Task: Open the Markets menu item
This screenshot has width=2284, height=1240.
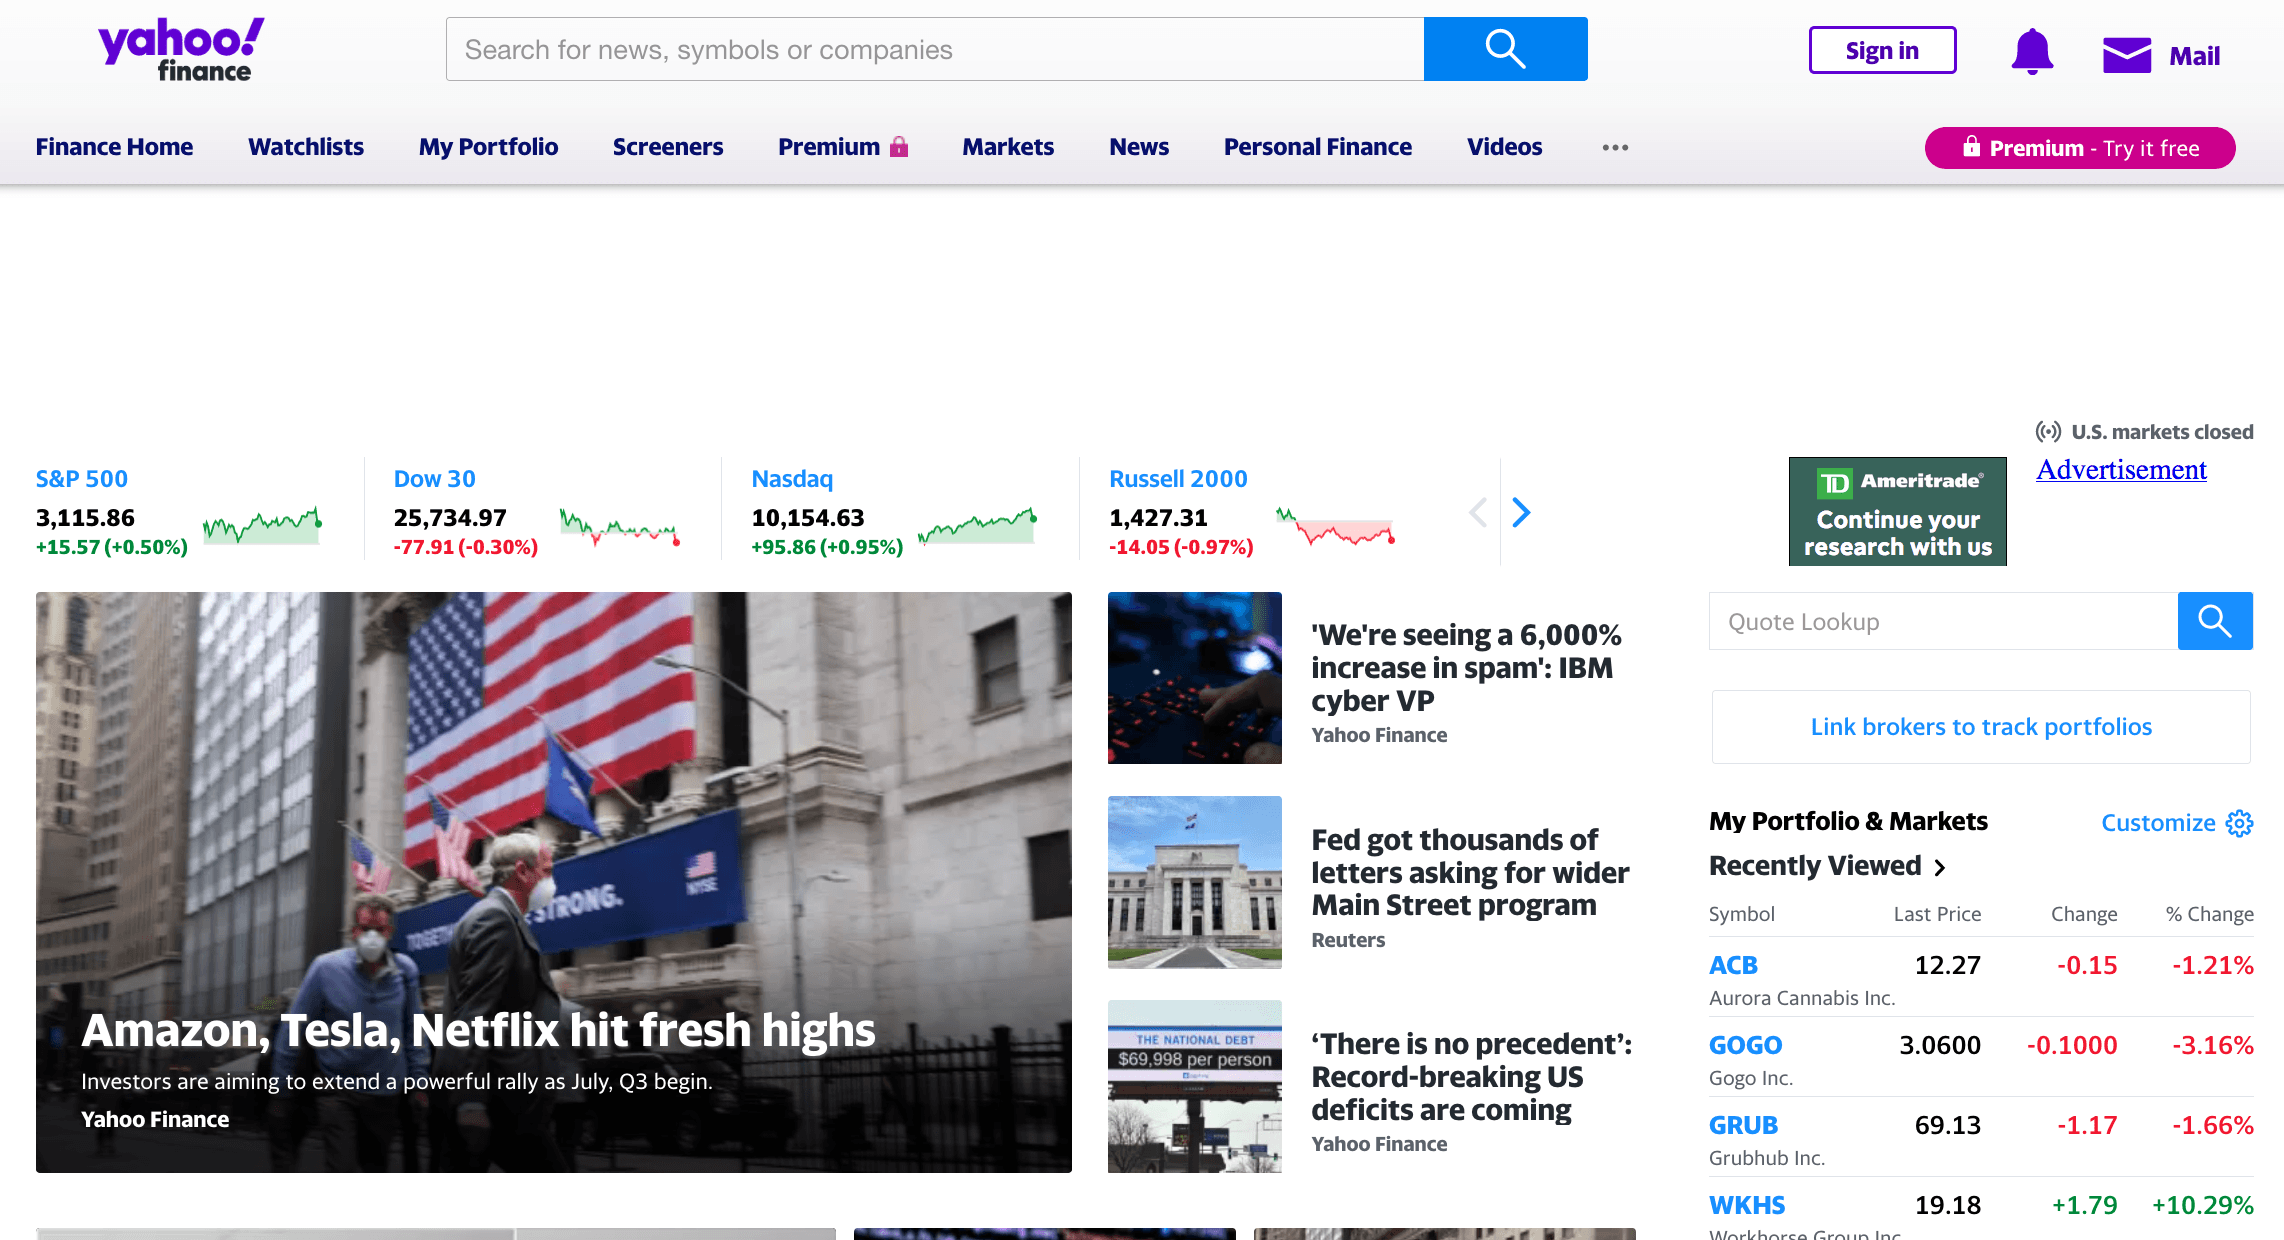Action: (x=1008, y=147)
